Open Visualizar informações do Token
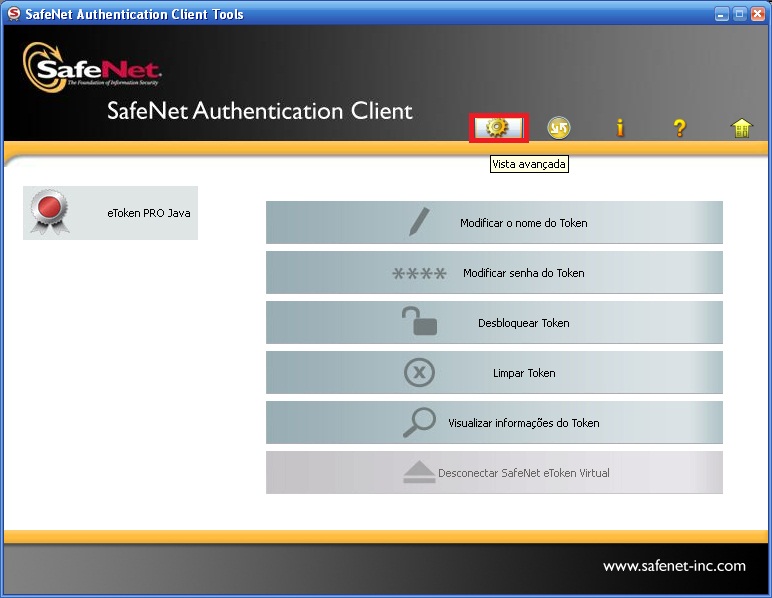The width and height of the screenshot is (772, 598). click(494, 423)
